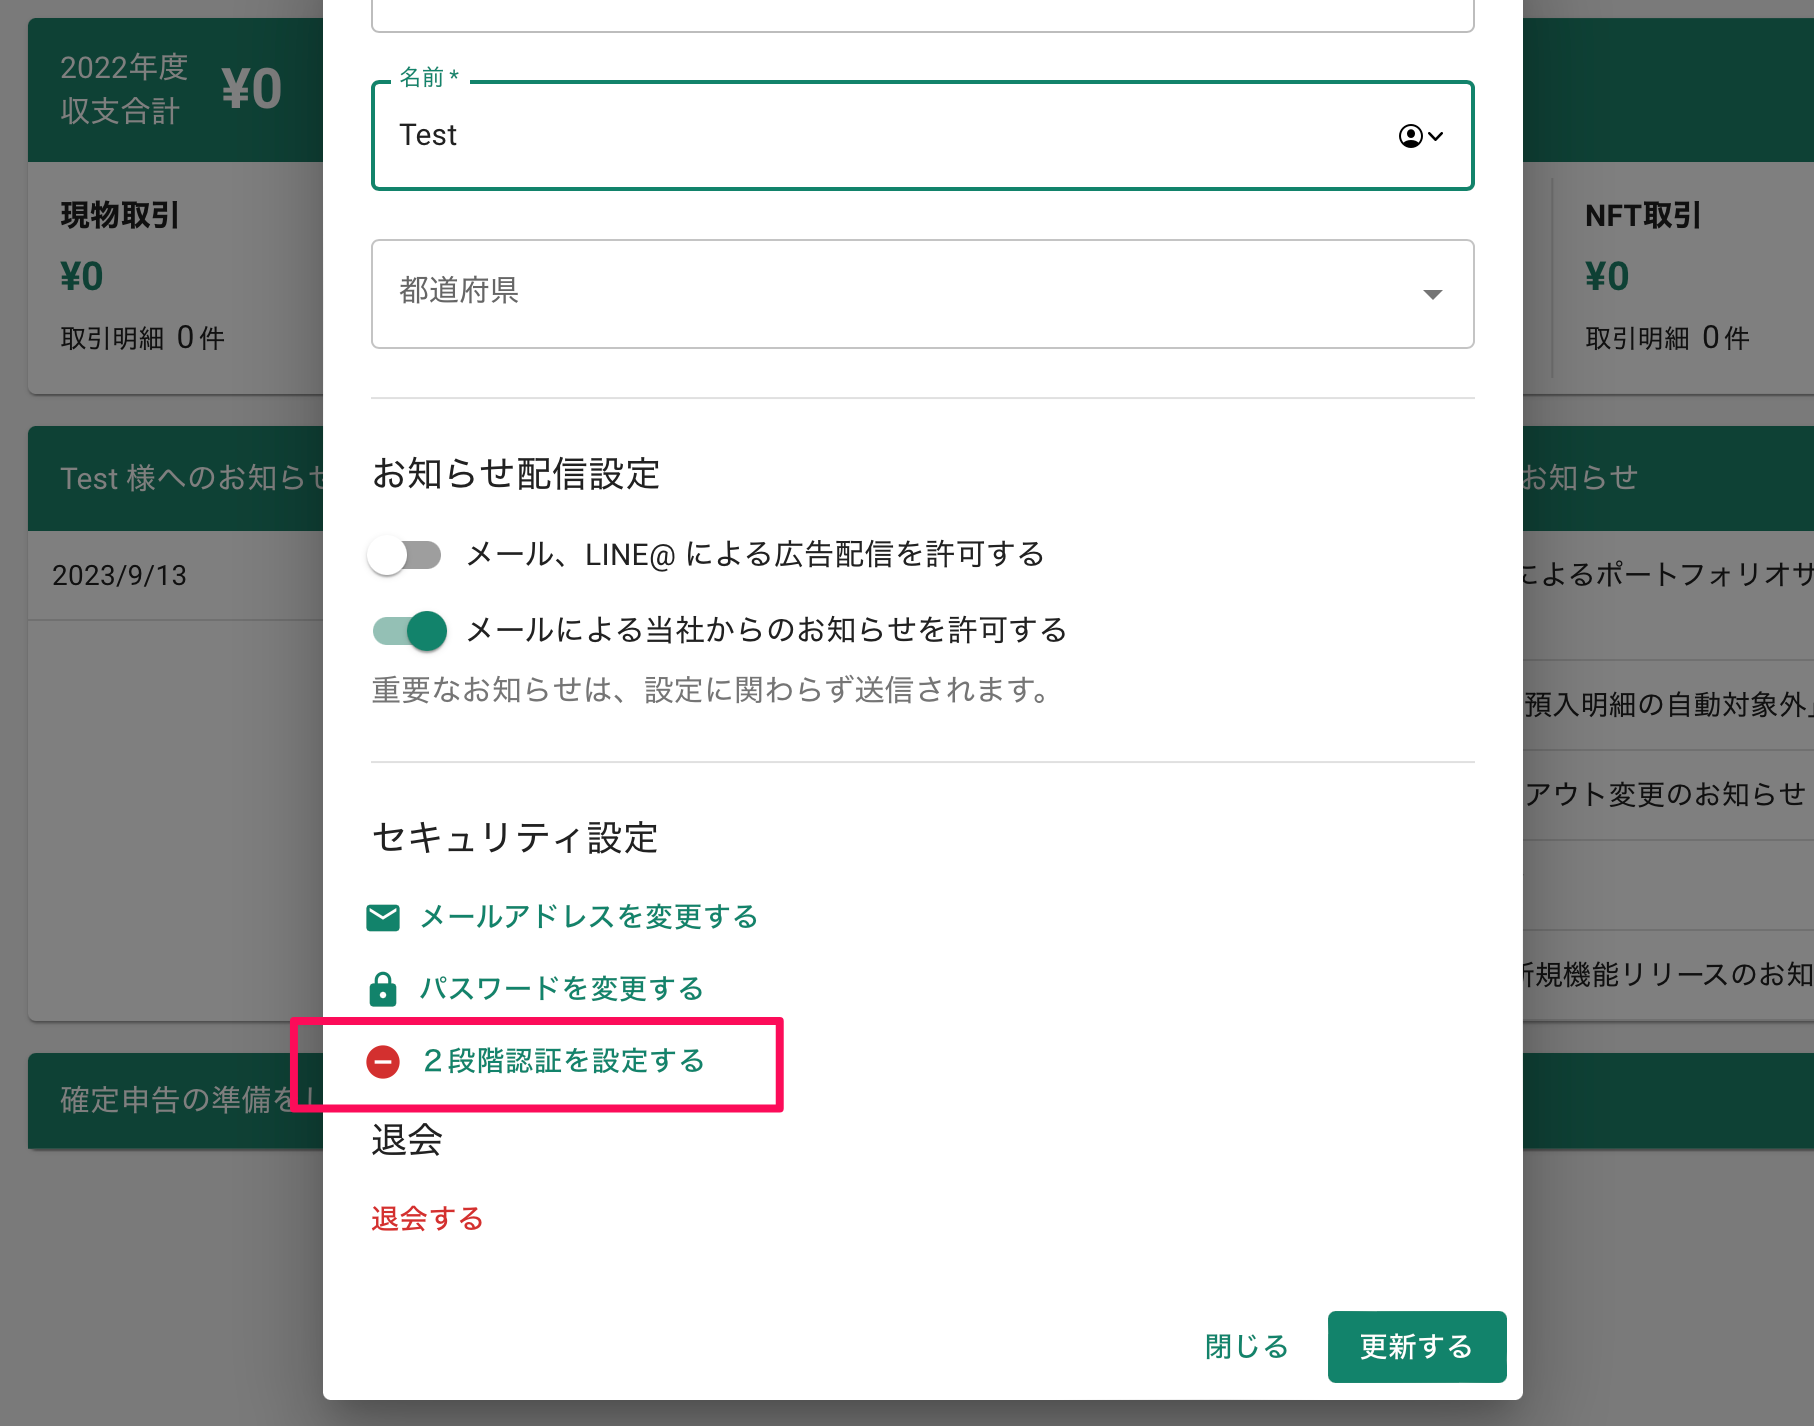Open ２段階認証を設定する link
The width and height of the screenshot is (1814, 1426).
coord(564,1061)
